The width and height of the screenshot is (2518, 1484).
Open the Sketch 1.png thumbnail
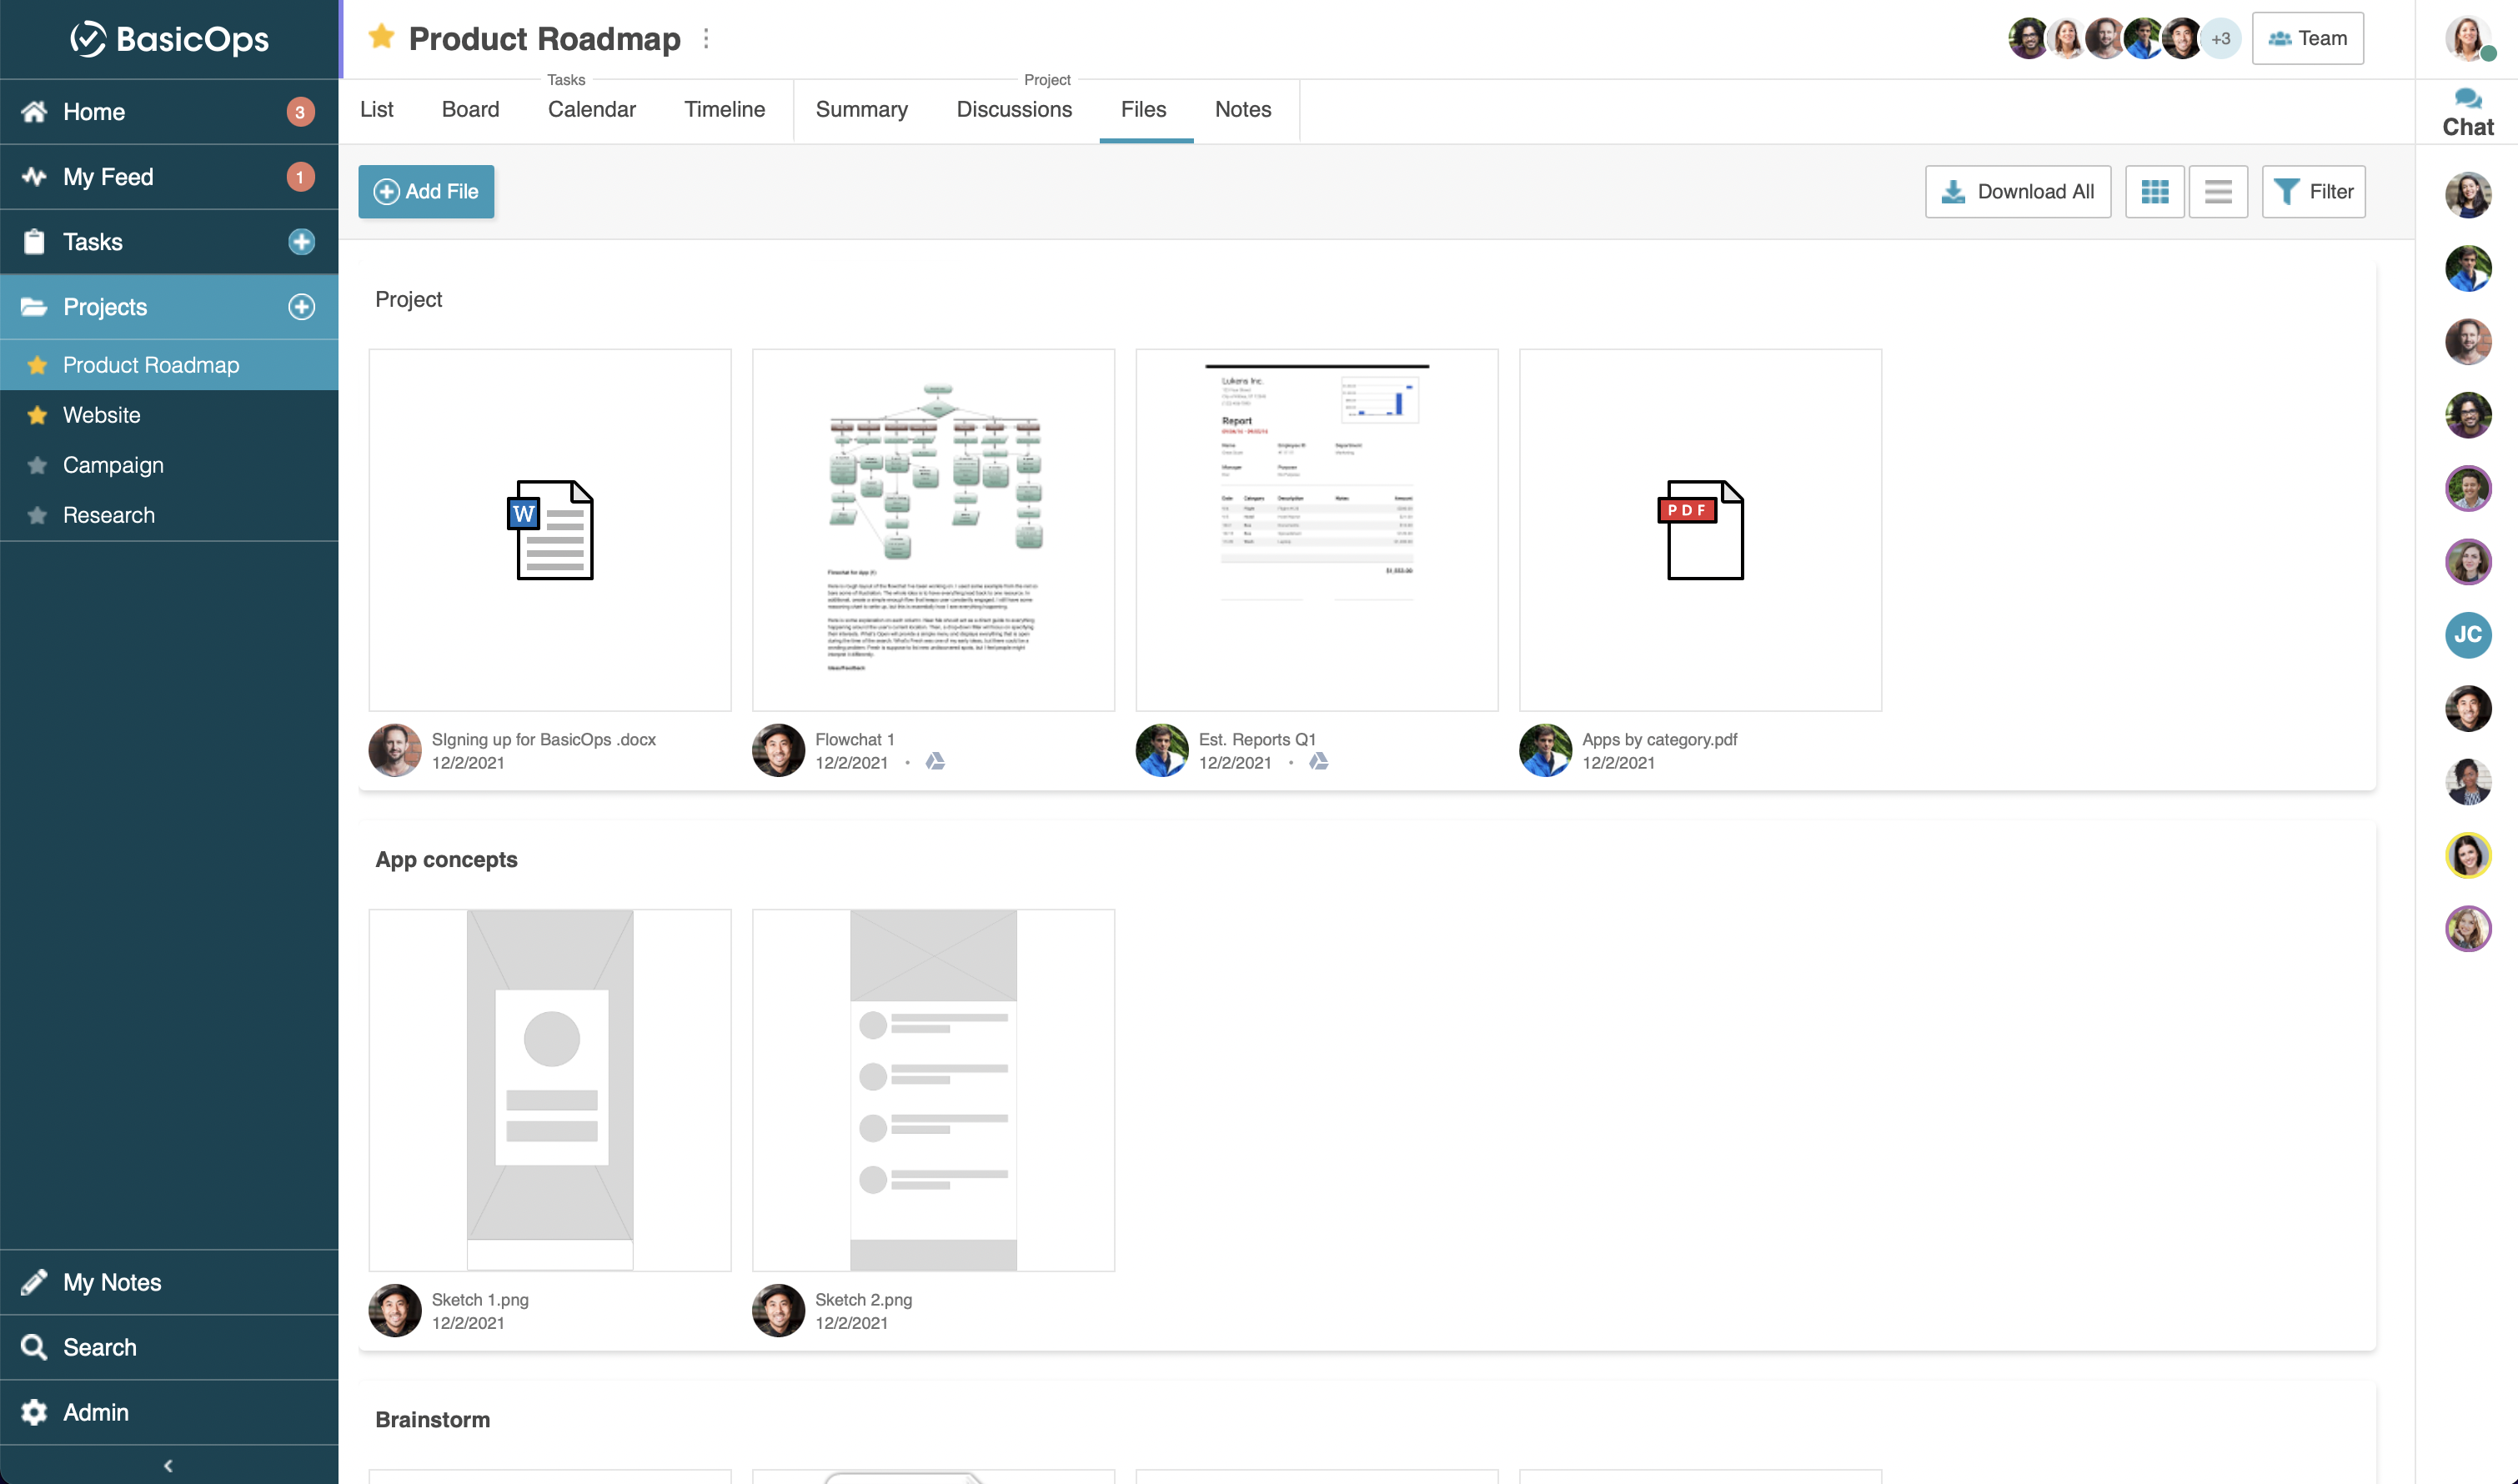(550, 1090)
